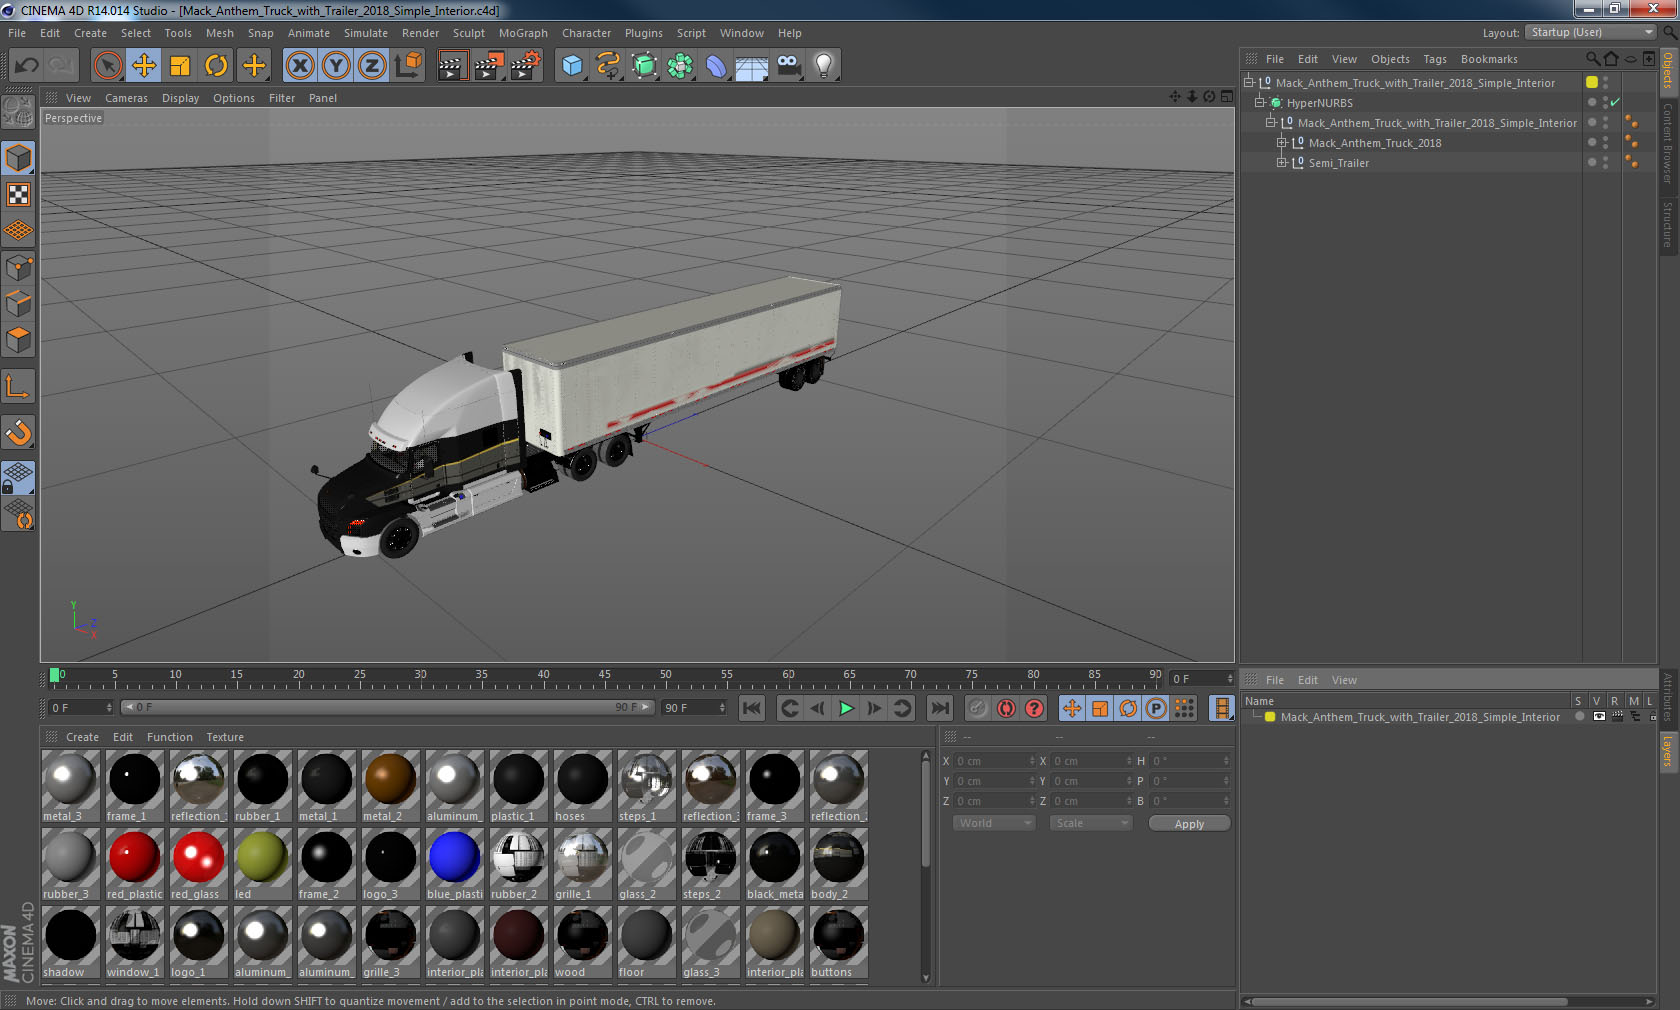The height and width of the screenshot is (1010, 1680).
Task: Click the coordinate system icon
Action: coord(408,66)
